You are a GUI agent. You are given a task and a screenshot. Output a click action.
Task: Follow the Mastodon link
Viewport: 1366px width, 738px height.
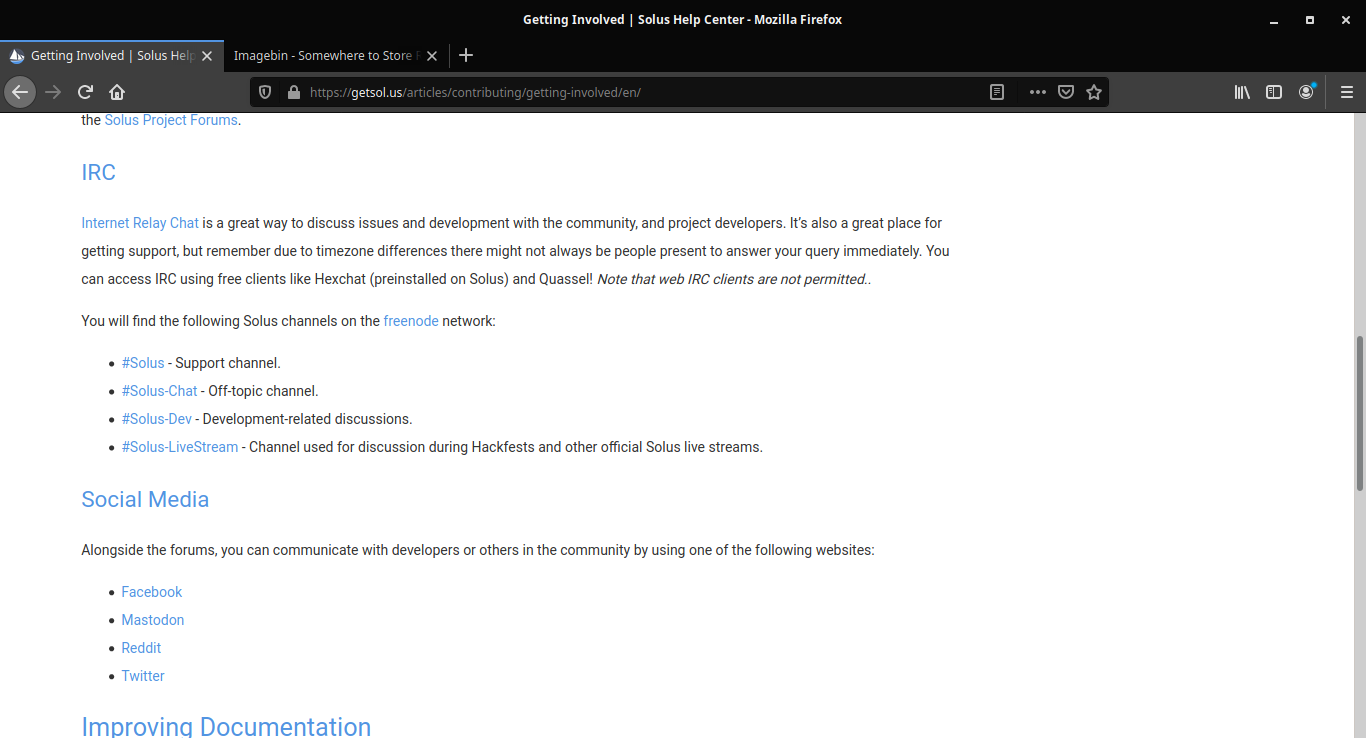(153, 620)
